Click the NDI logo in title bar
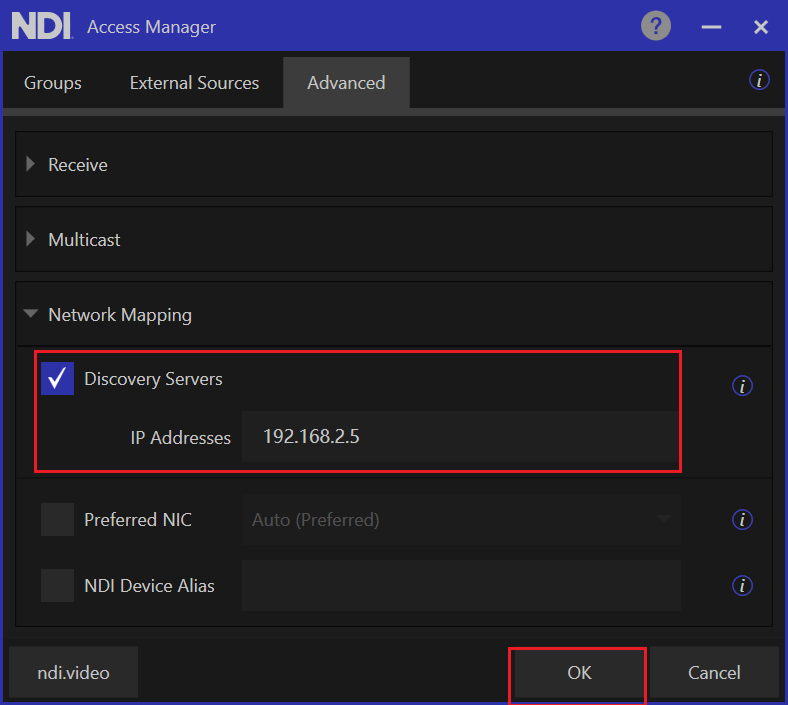 pos(41,27)
